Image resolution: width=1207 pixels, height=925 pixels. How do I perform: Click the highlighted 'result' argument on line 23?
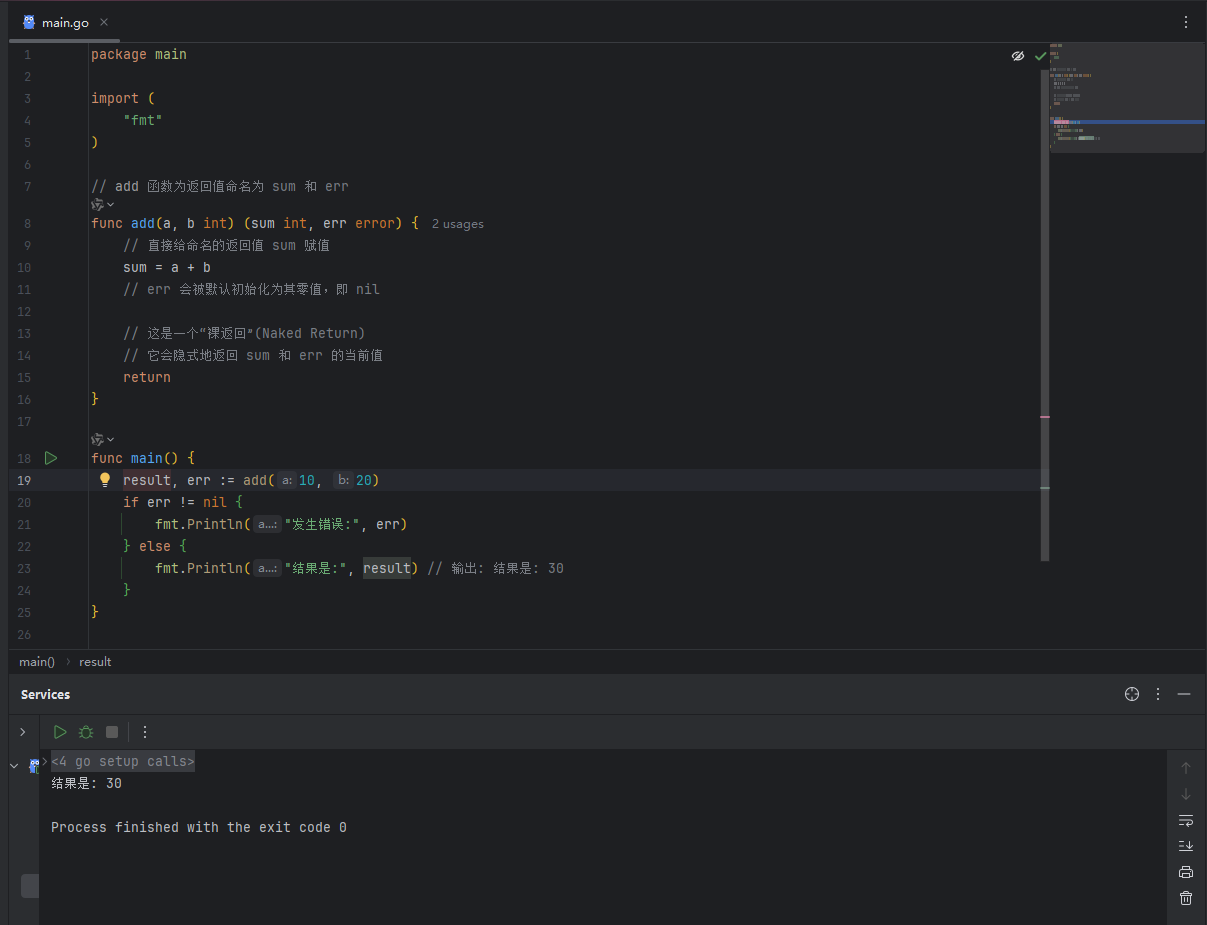[x=387, y=568]
